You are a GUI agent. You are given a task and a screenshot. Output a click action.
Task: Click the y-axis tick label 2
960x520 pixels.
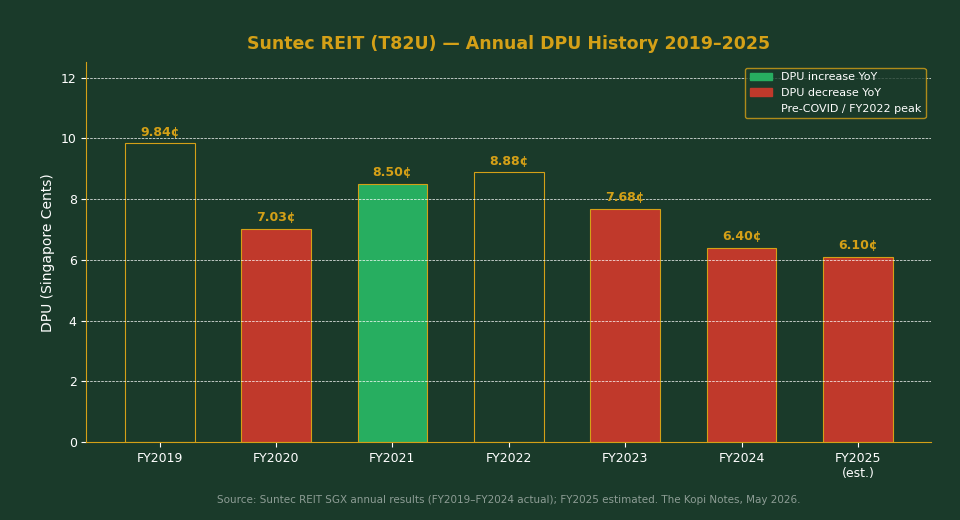click(73, 382)
